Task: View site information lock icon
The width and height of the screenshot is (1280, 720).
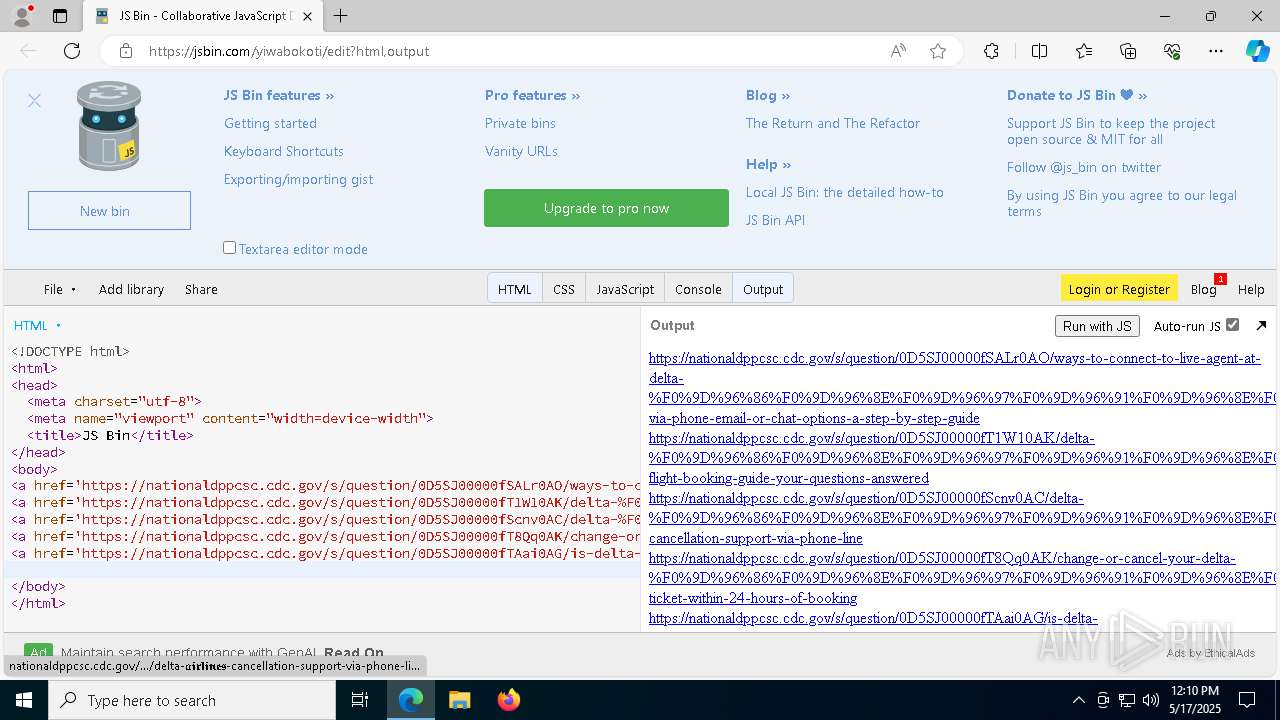Action: click(126, 51)
